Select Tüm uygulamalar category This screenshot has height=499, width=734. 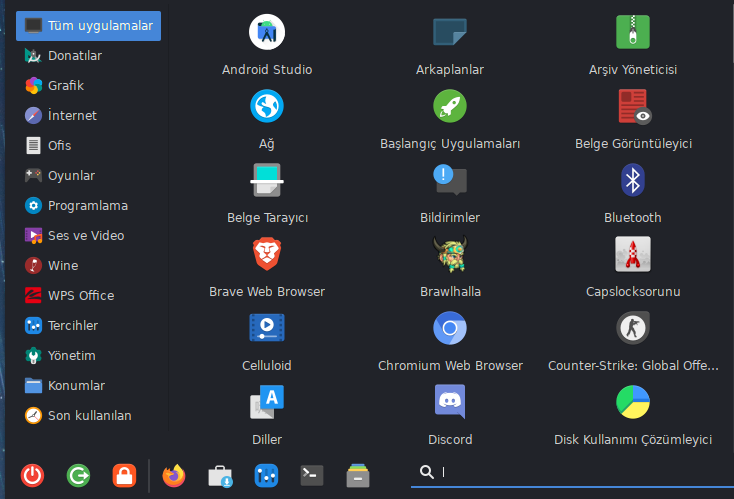[x=88, y=26]
